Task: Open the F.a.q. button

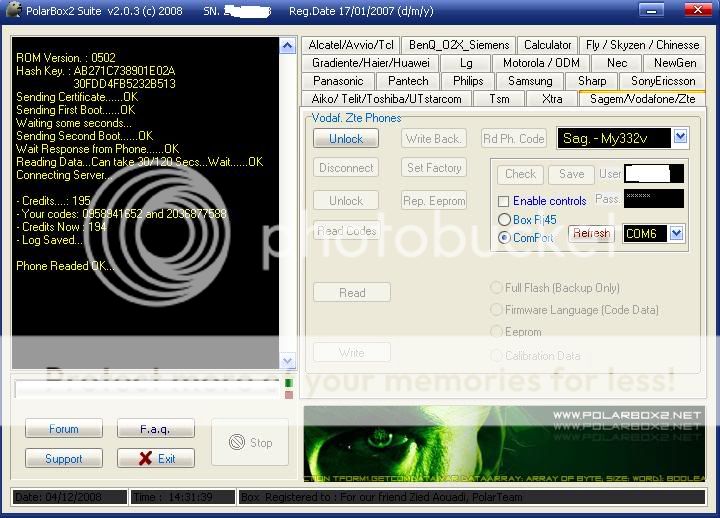Action: [155, 428]
